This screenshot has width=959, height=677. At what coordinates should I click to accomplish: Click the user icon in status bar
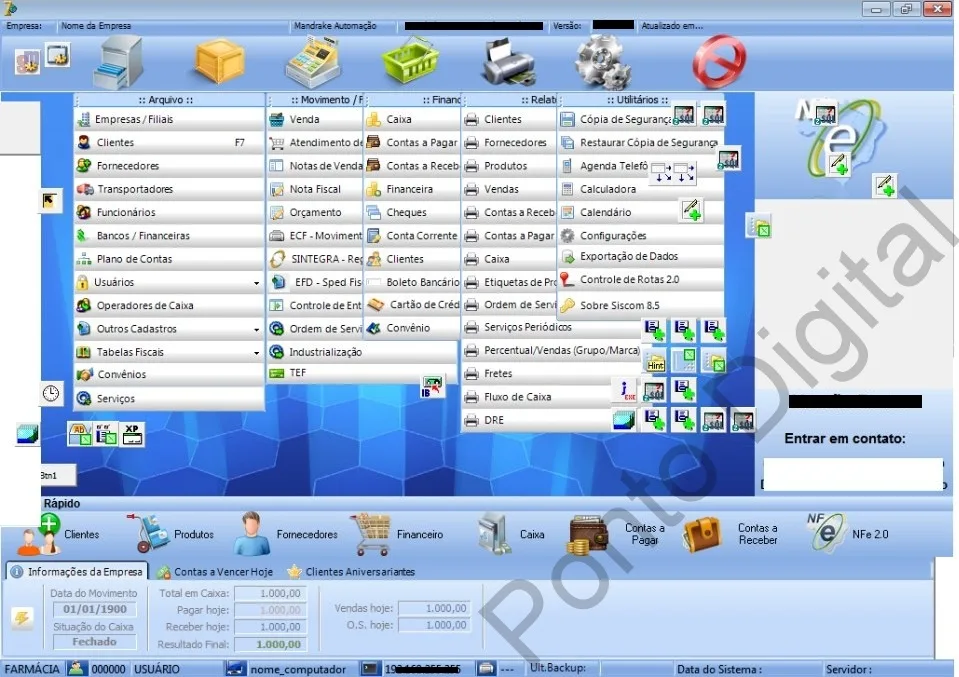coord(76,668)
